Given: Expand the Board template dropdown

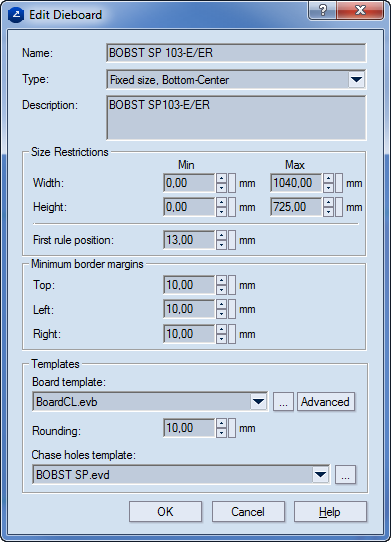Looking at the screenshot, I should (258, 402).
